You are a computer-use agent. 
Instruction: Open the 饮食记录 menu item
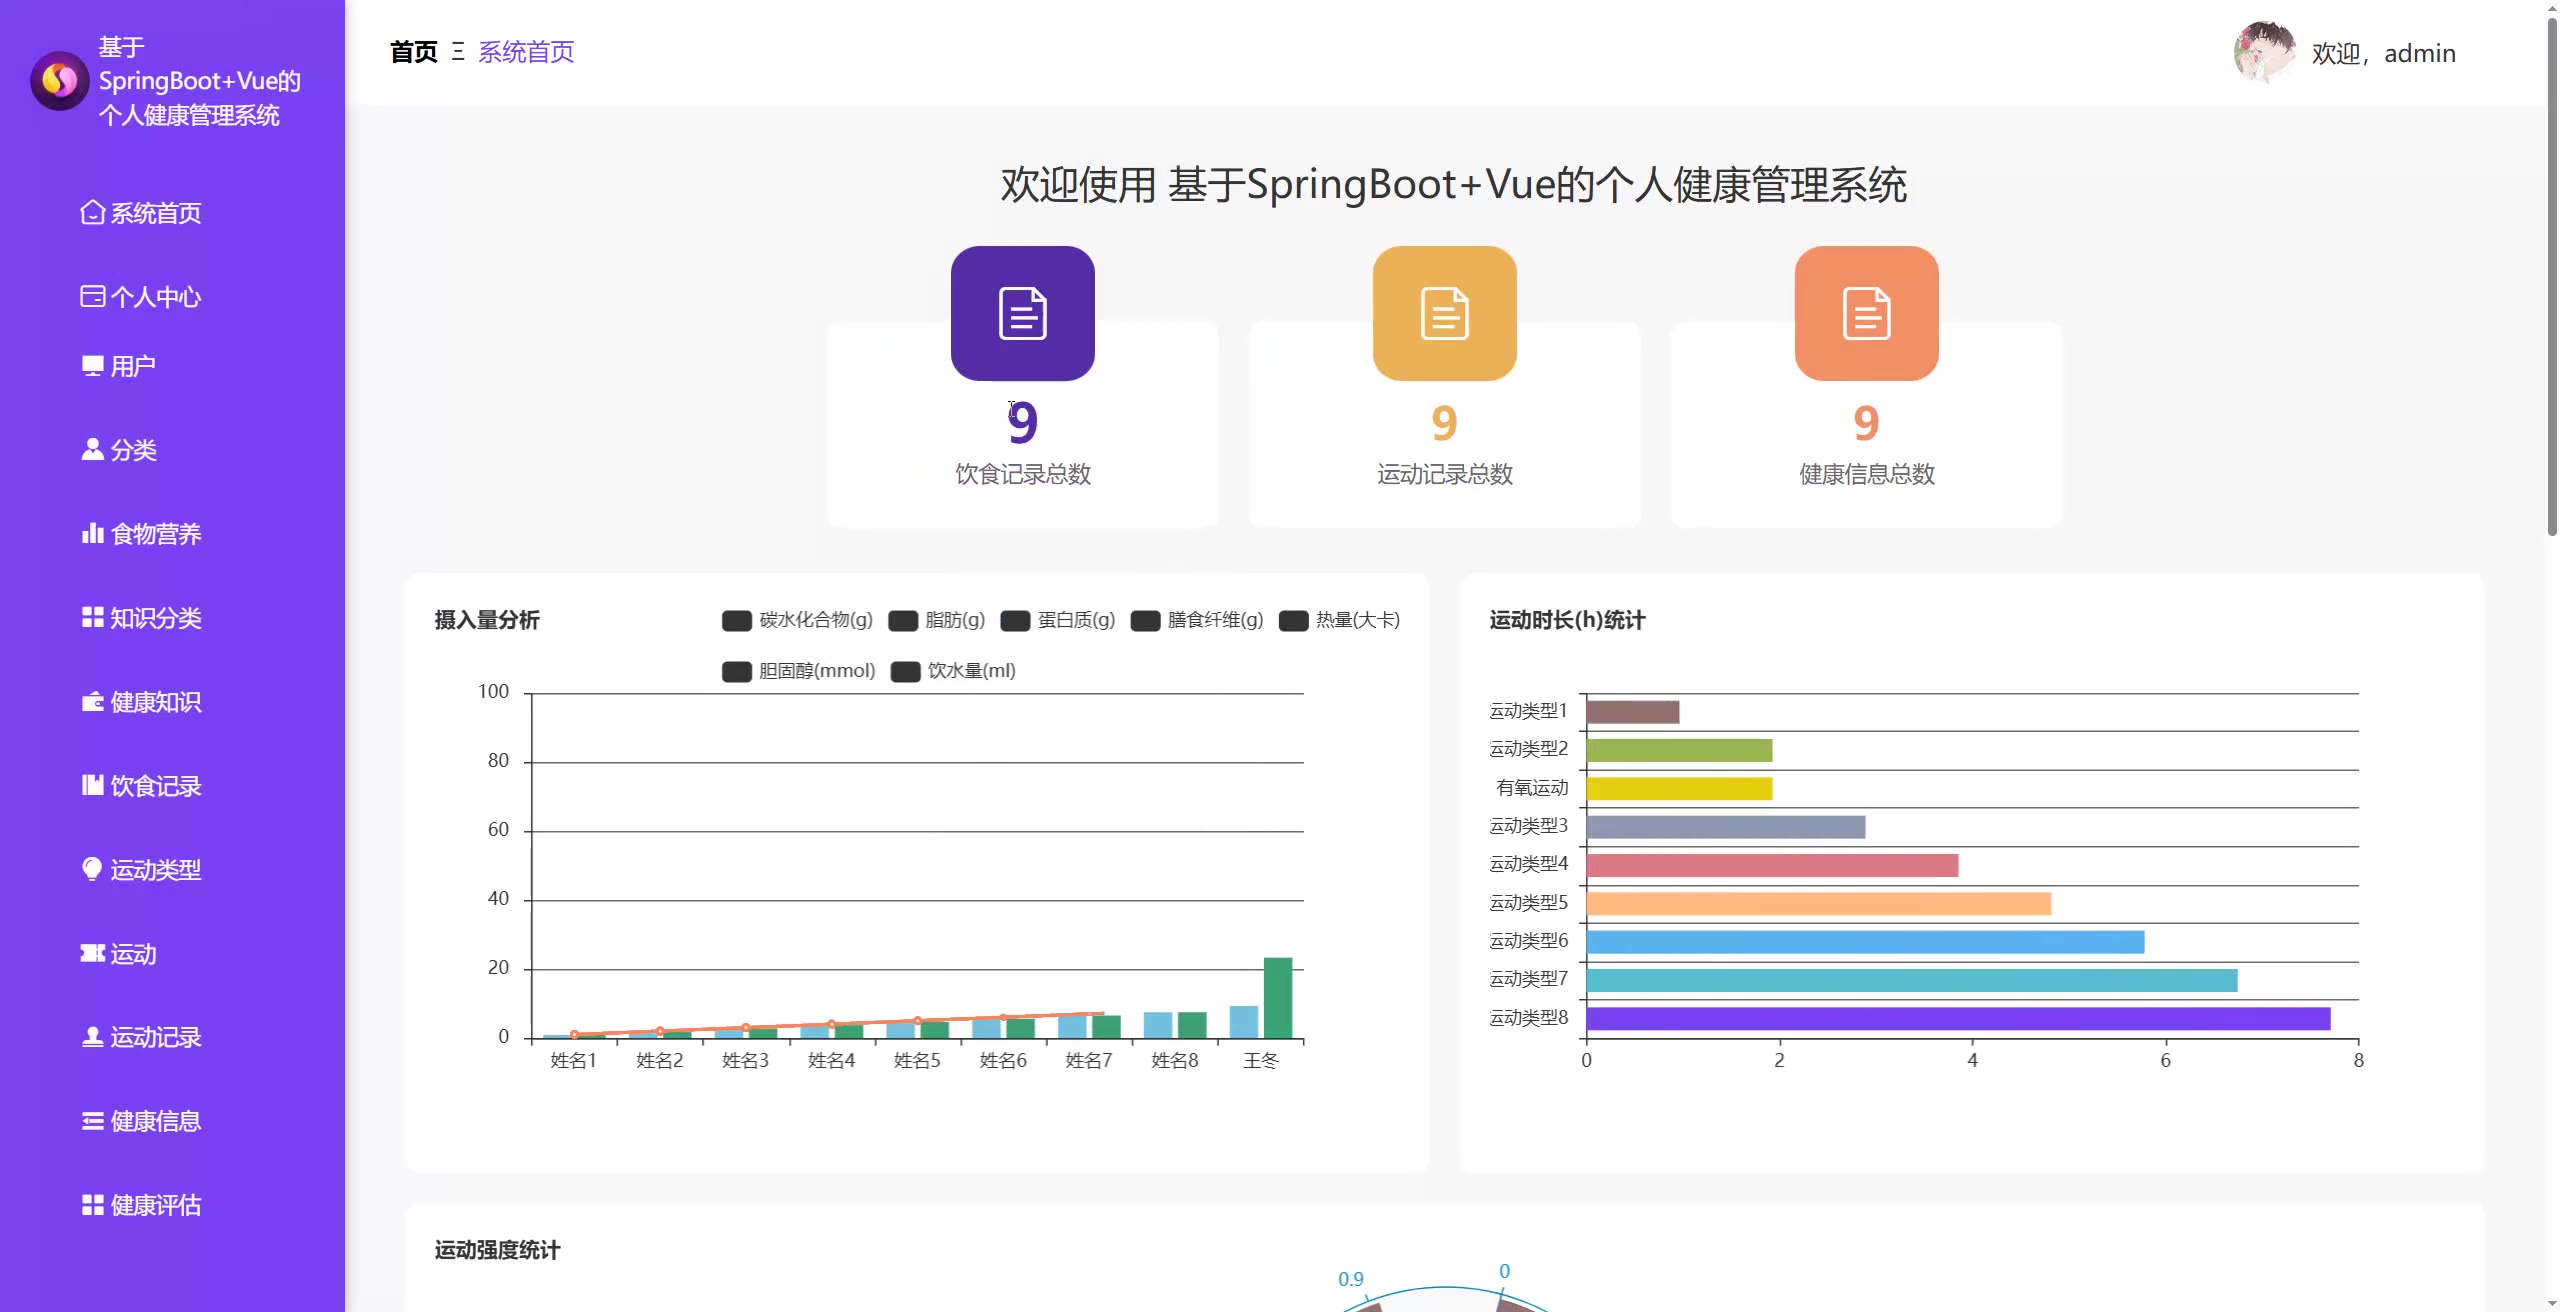point(155,786)
